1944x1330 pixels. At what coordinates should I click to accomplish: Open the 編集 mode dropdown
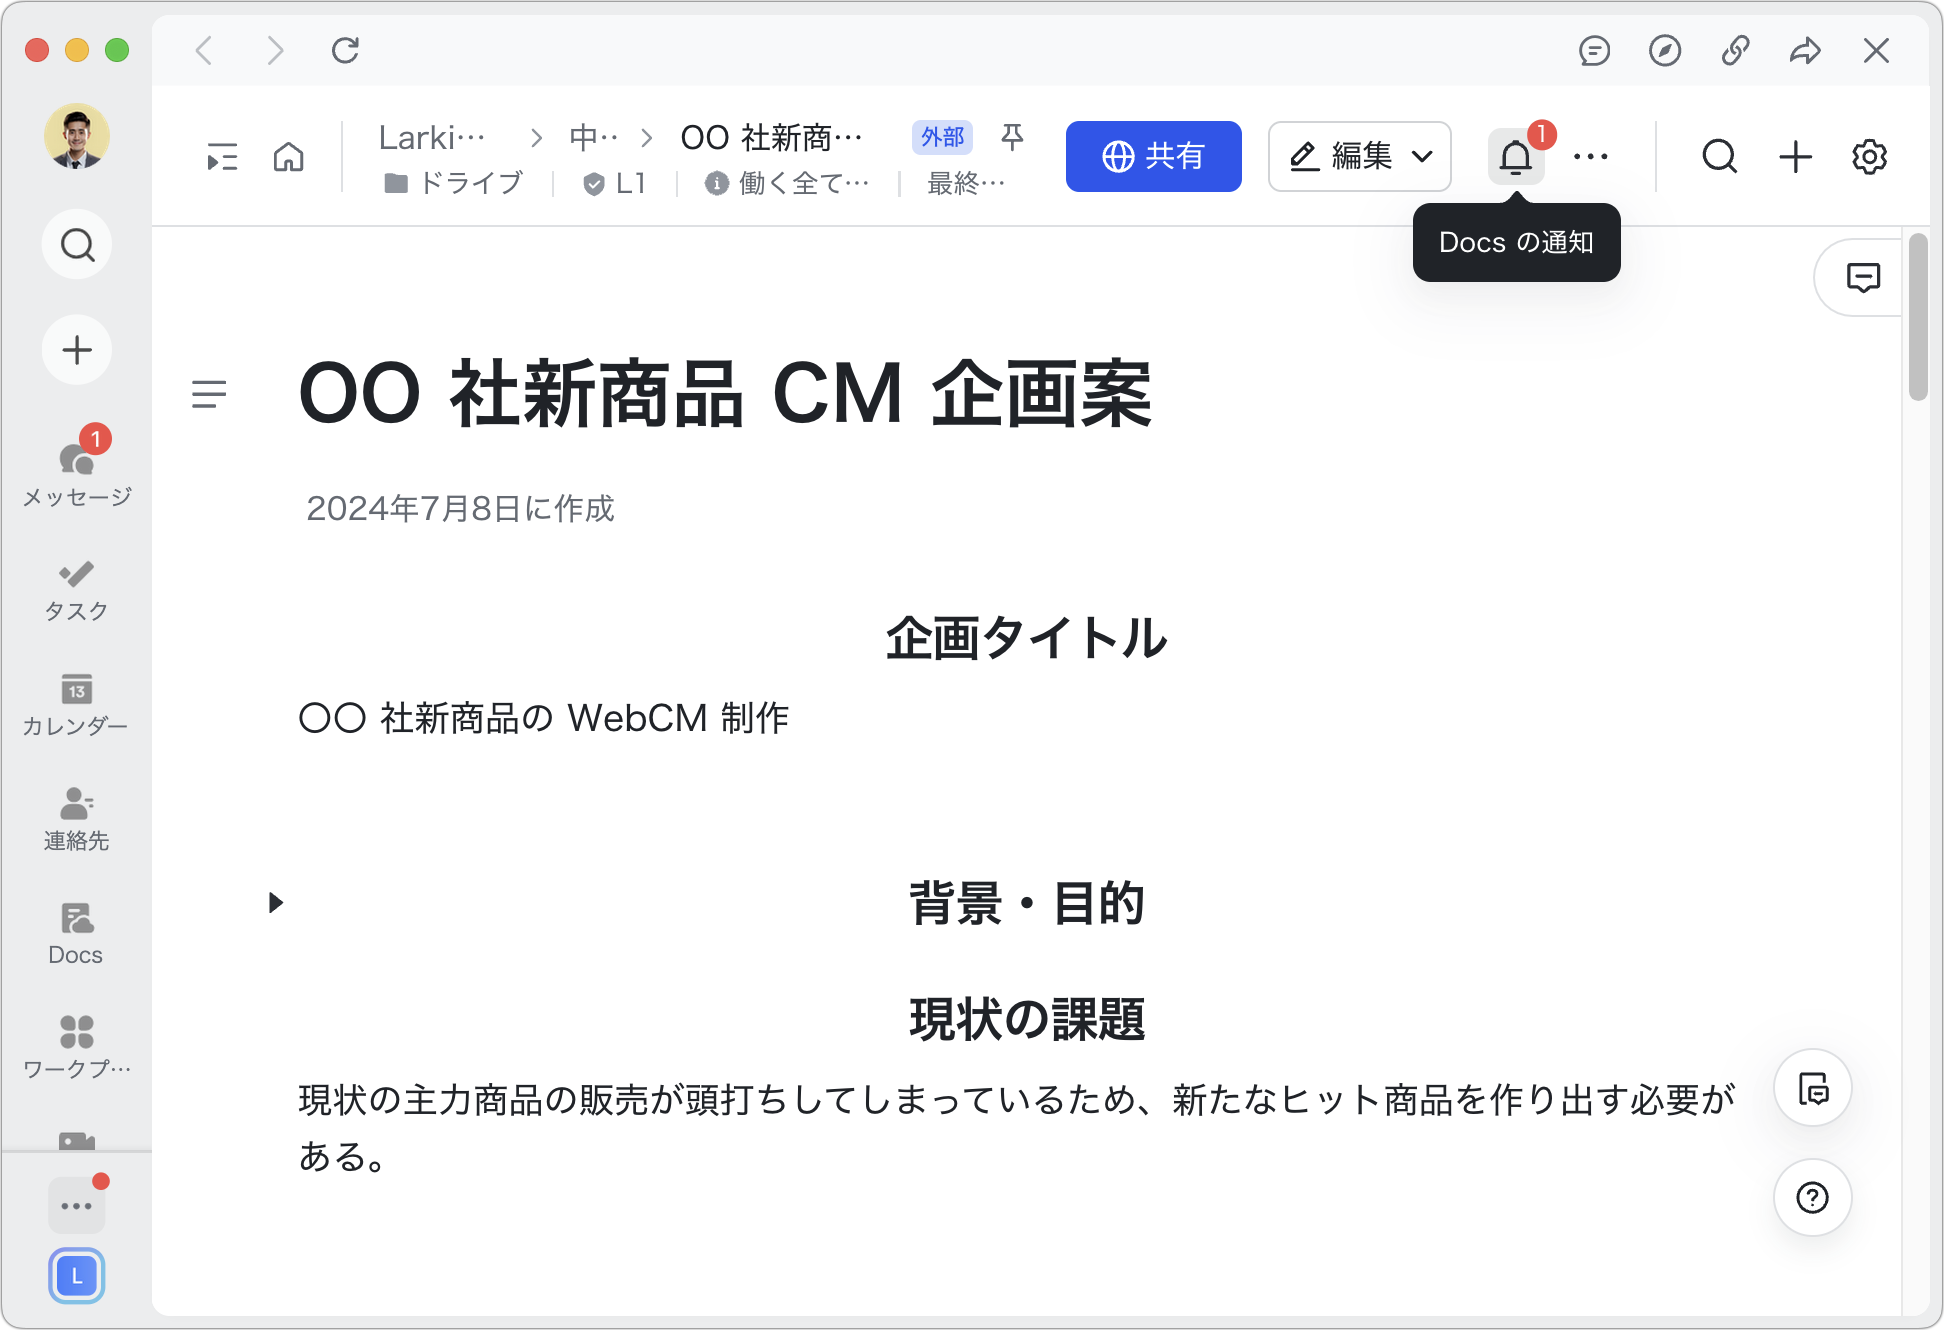click(x=1359, y=156)
